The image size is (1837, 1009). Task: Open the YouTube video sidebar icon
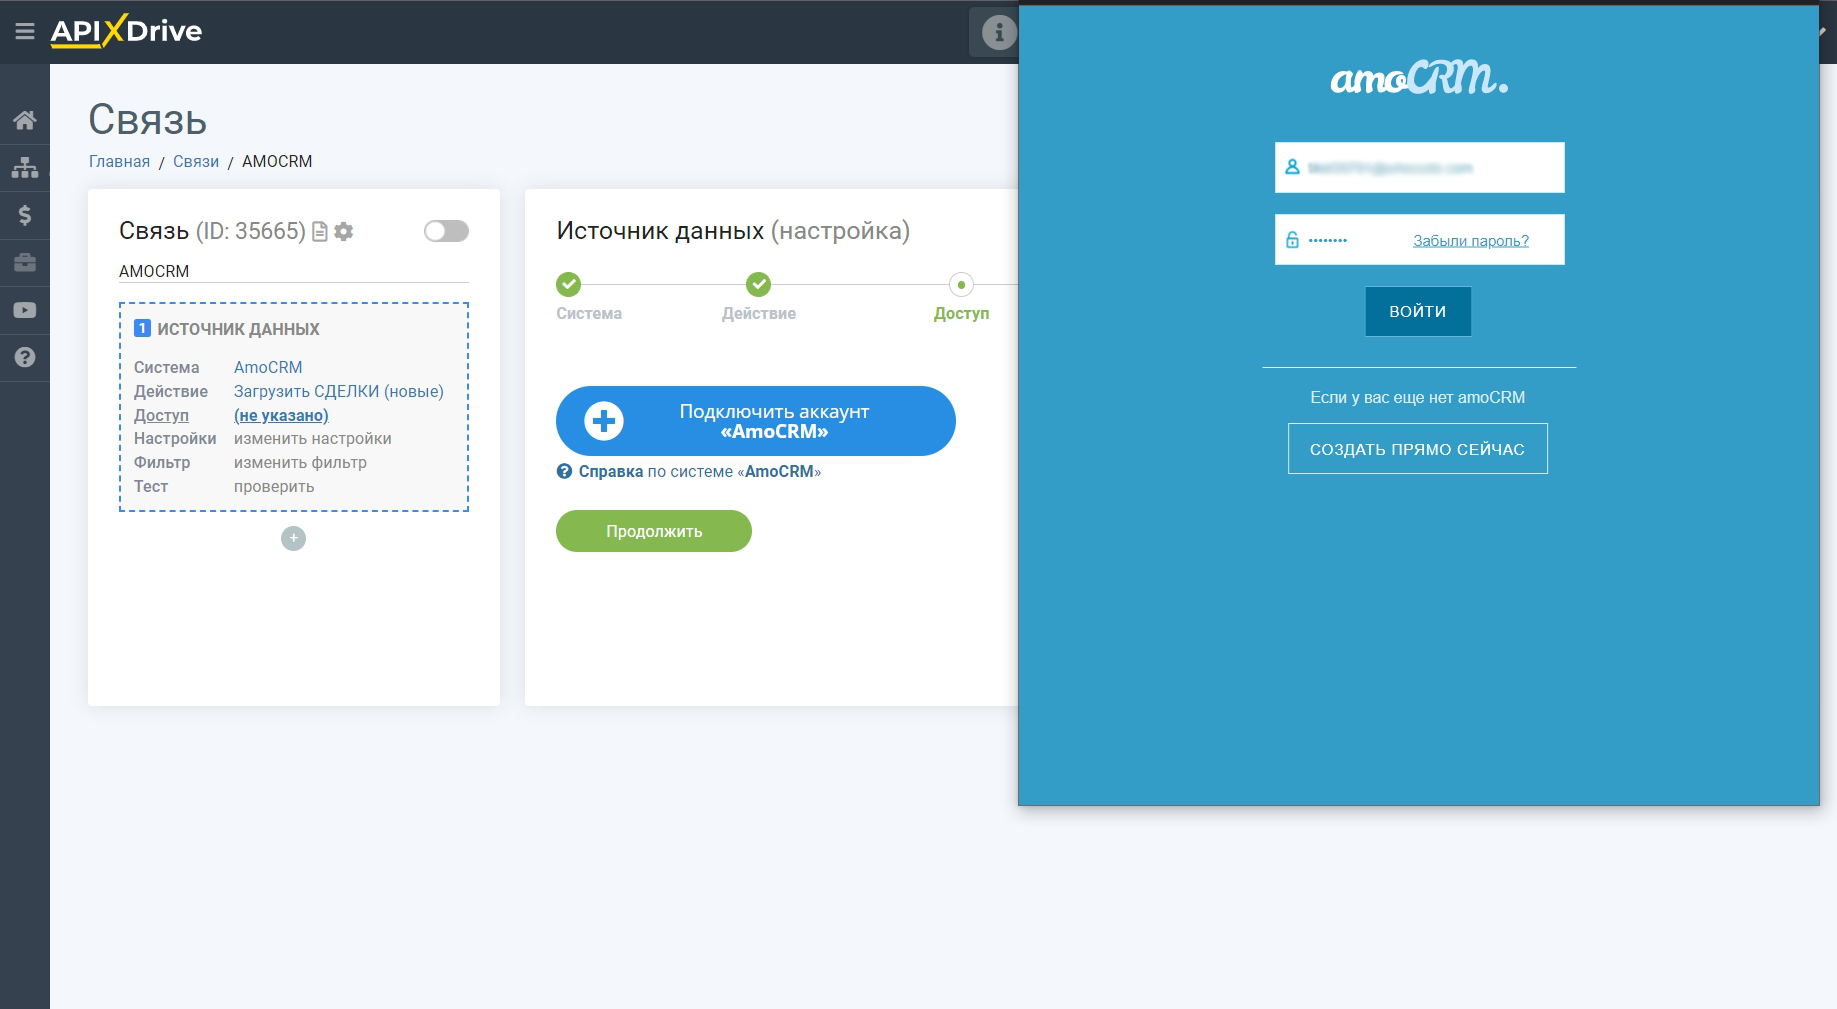25,310
